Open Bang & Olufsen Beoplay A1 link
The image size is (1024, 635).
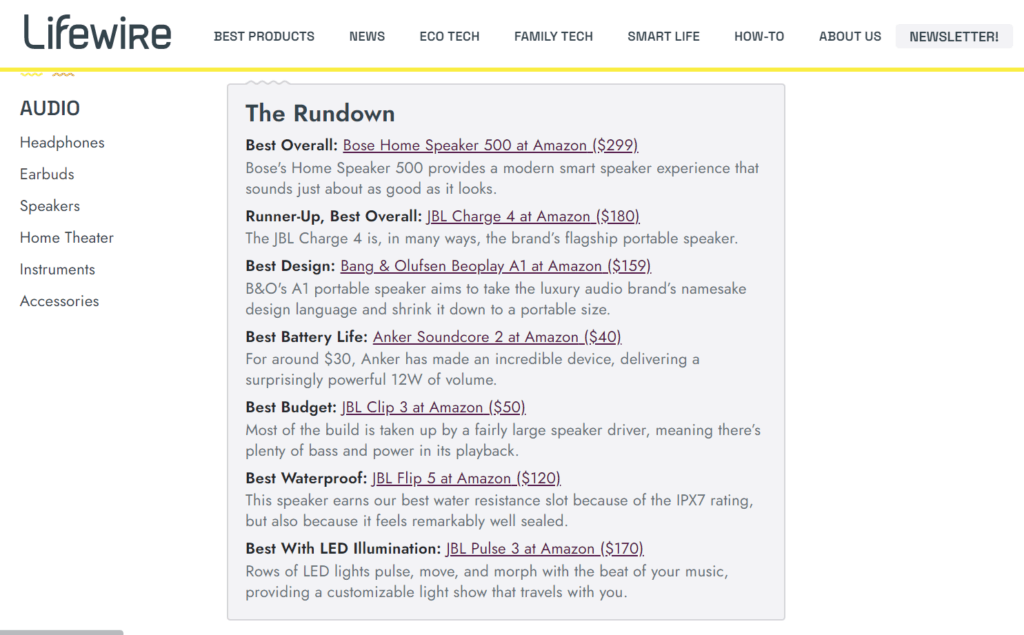coord(496,266)
